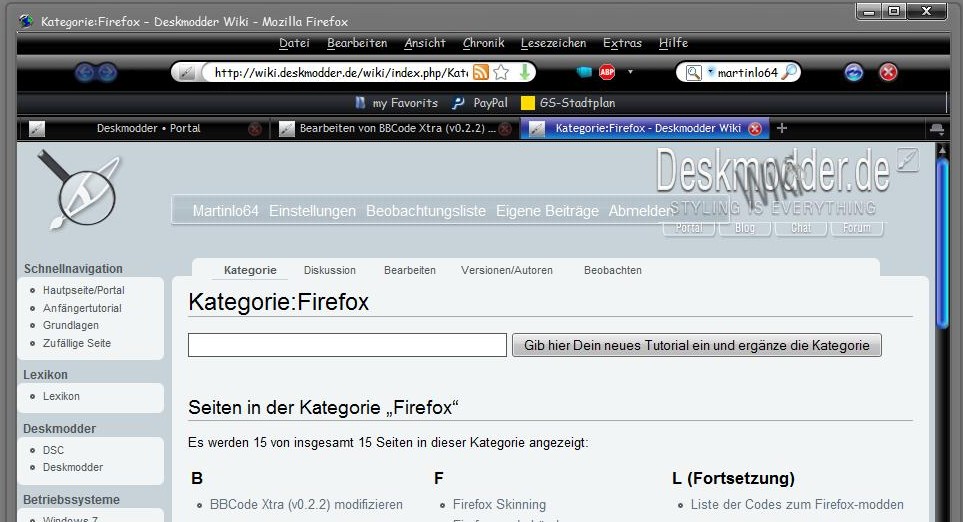Click the search magnifier go icon
This screenshot has height=522, width=963.
[x=790, y=72]
